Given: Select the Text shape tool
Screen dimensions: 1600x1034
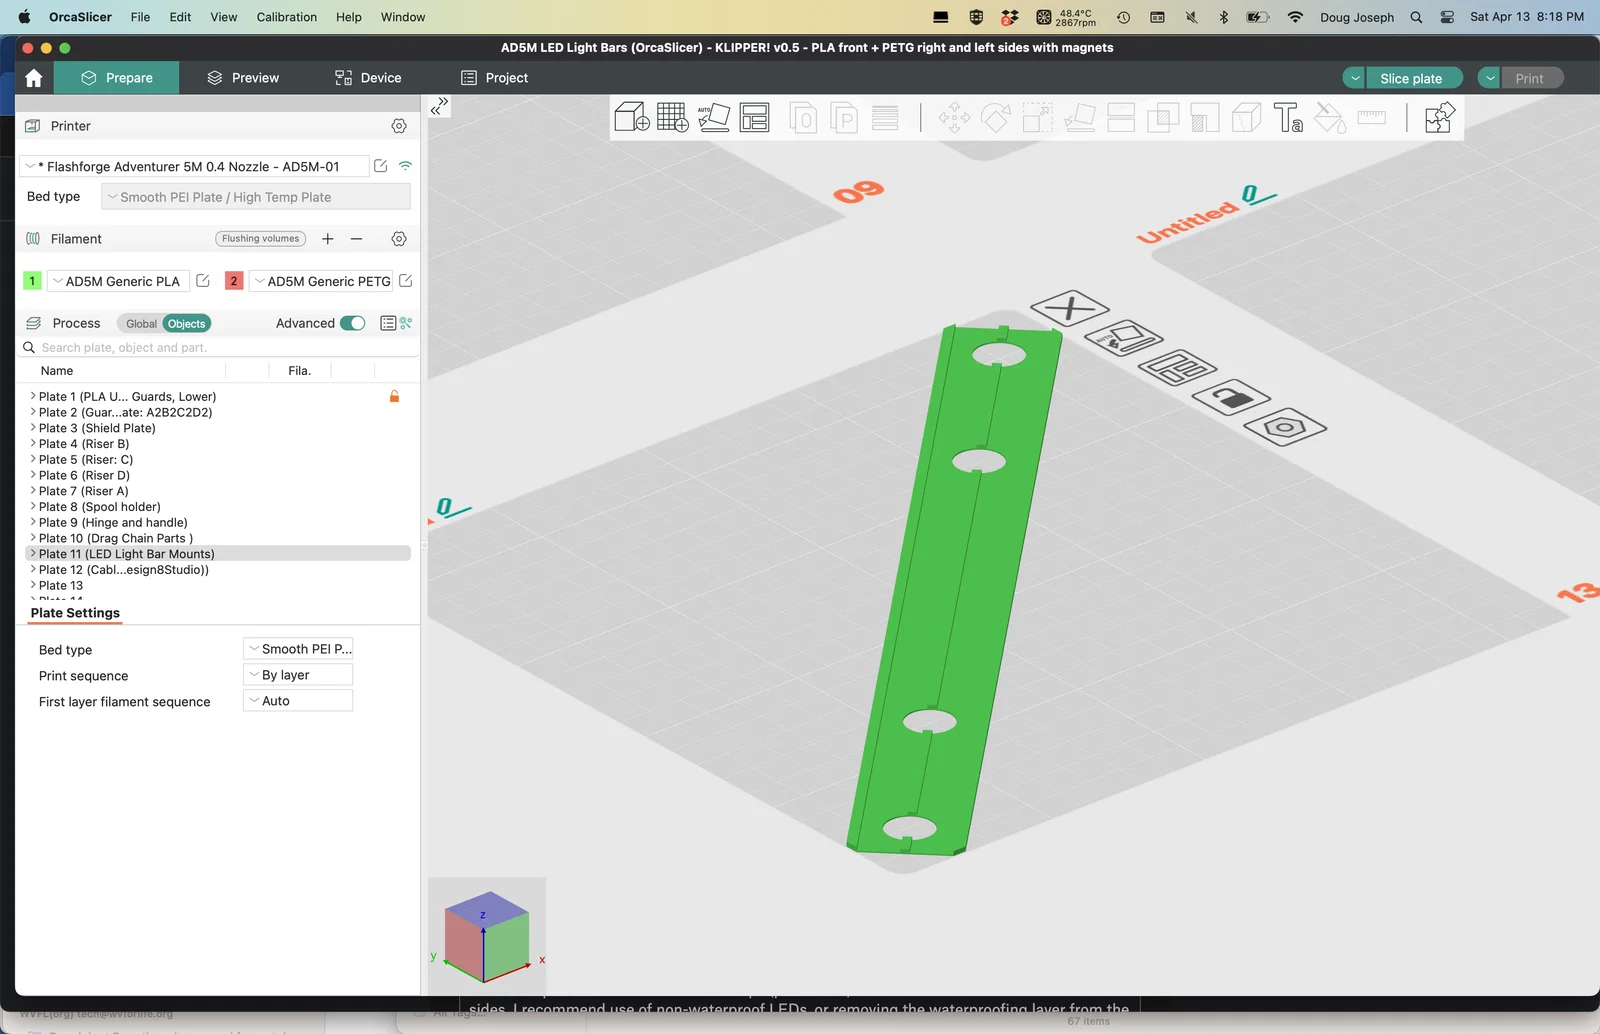Looking at the screenshot, I should coord(1288,118).
